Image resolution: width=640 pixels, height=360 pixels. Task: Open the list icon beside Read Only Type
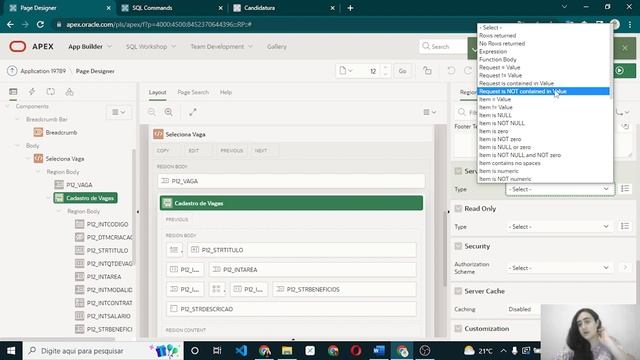[625, 226]
